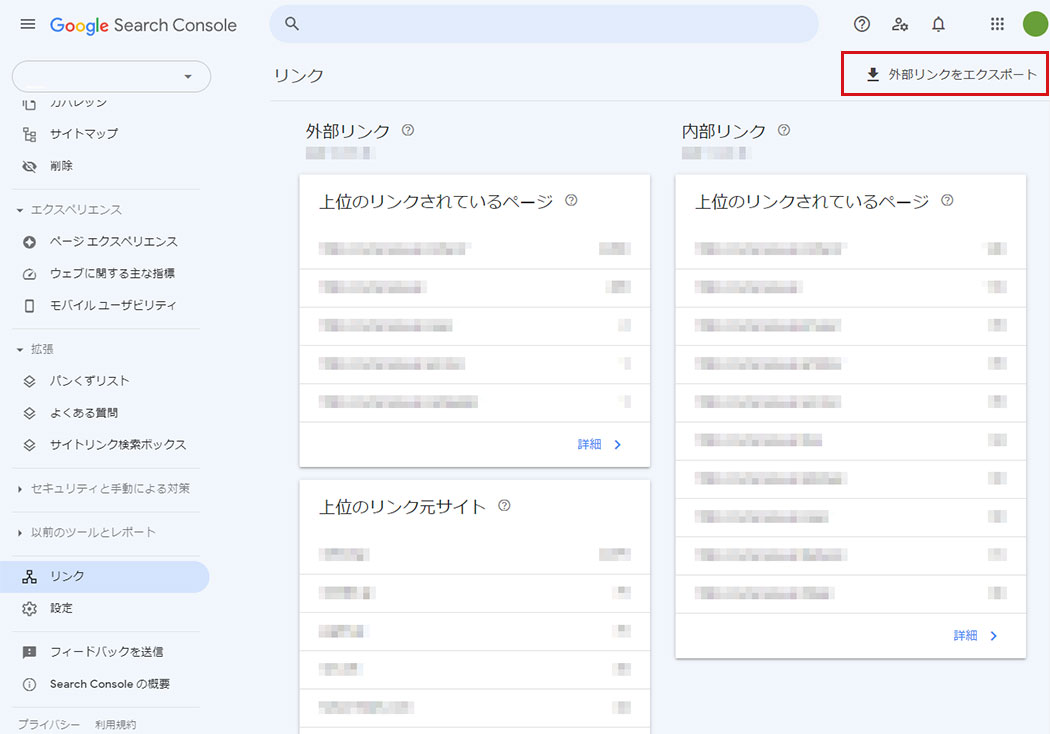Viewport: 1050px width, 734px height.
Task: Click 外部リンクをエクスポート button
Action: click(951, 75)
